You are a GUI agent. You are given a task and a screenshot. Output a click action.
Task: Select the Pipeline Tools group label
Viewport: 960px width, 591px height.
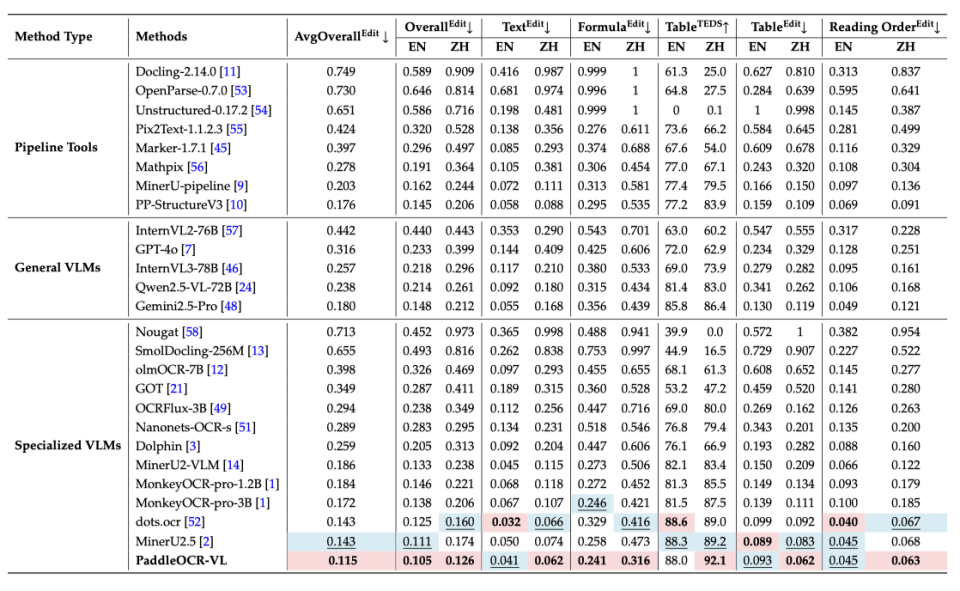click(x=56, y=147)
